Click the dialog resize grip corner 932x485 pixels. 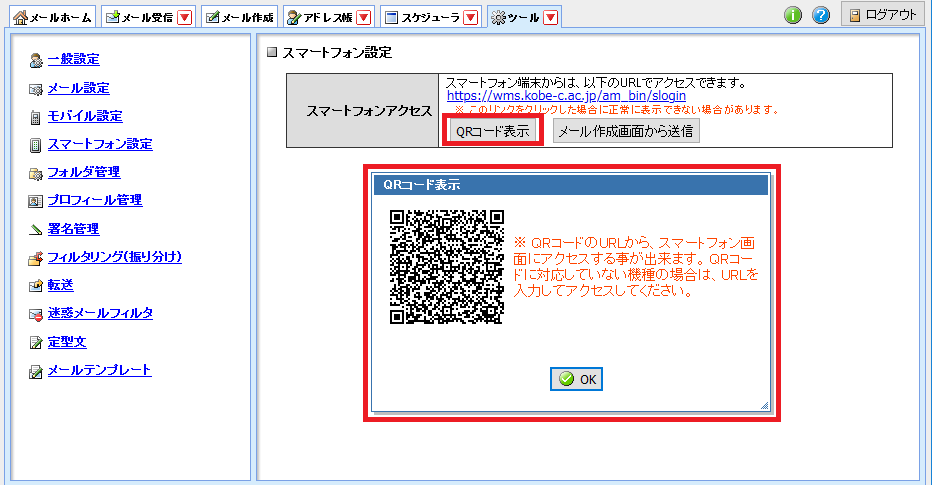coord(764,405)
